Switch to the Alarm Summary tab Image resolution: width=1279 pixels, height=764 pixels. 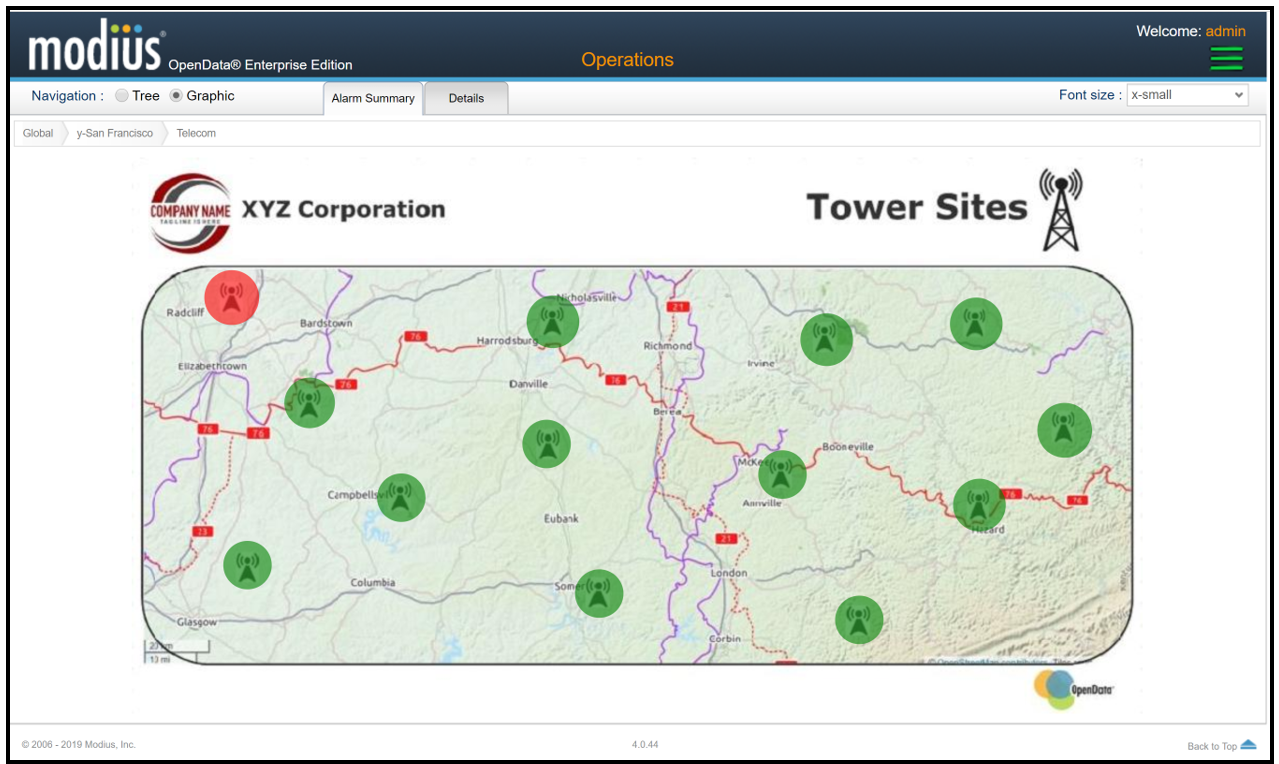click(x=373, y=98)
